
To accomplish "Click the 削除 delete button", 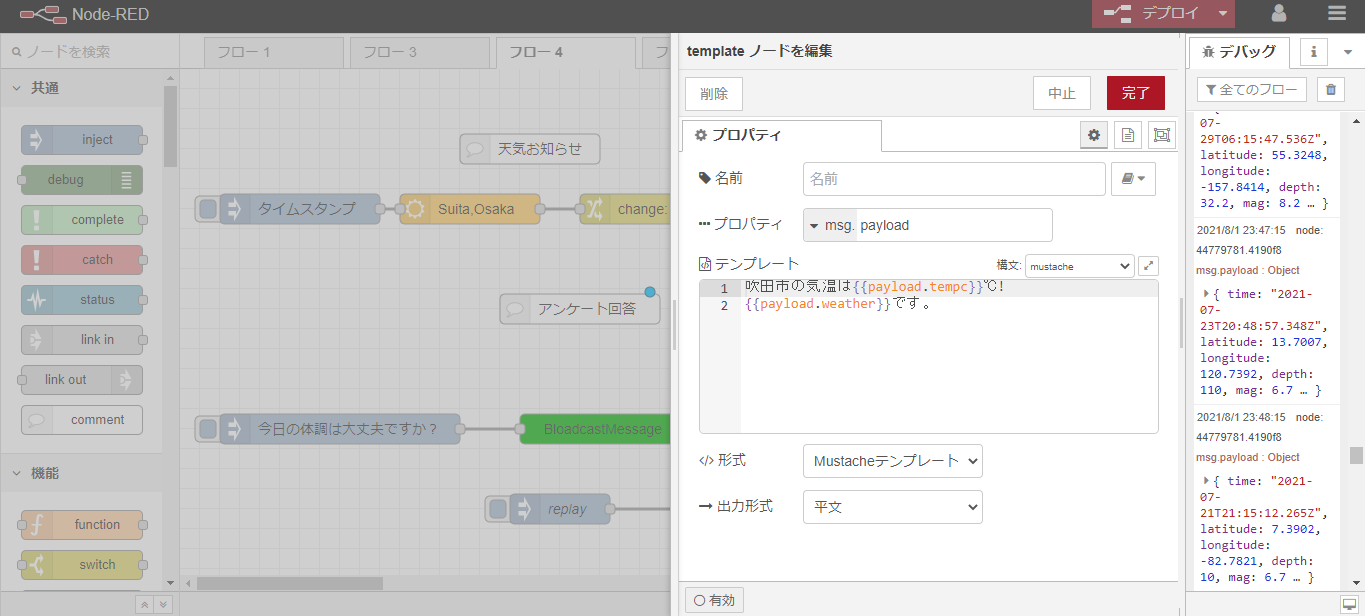I will coord(714,94).
